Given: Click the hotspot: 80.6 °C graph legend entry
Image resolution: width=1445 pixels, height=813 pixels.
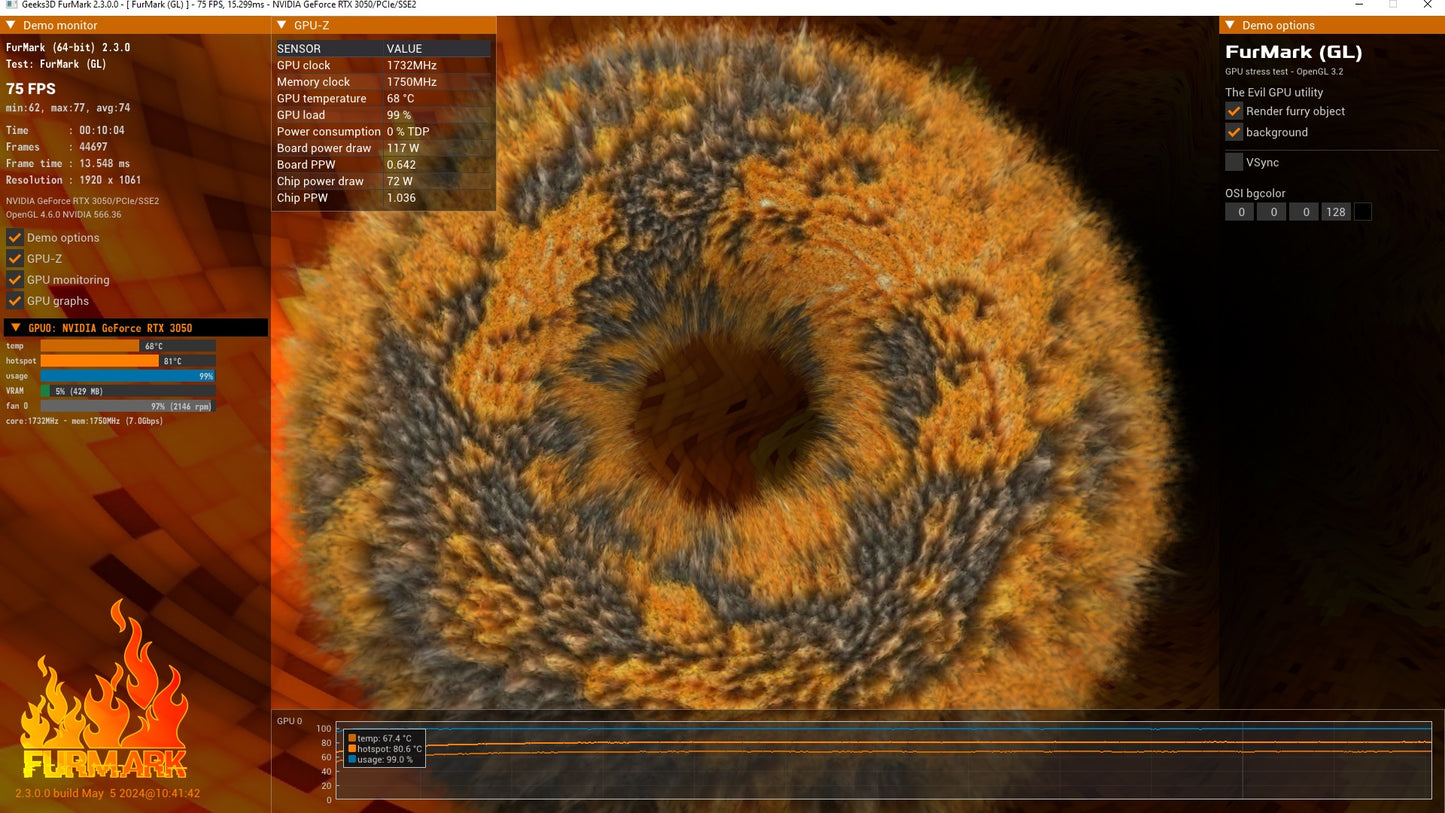Looking at the screenshot, I should tap(385, 749).
